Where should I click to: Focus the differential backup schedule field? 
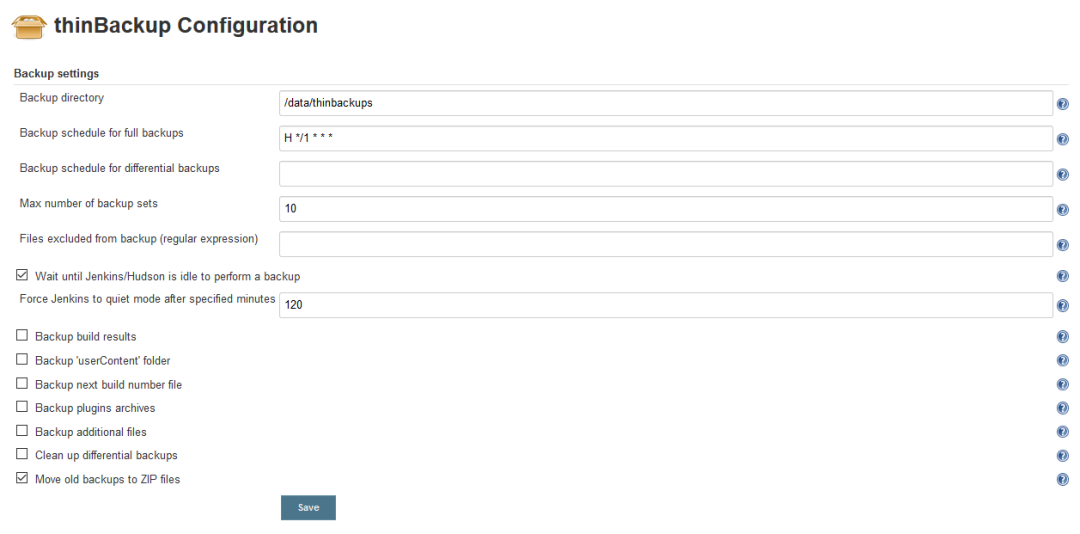tap(665, 174)
